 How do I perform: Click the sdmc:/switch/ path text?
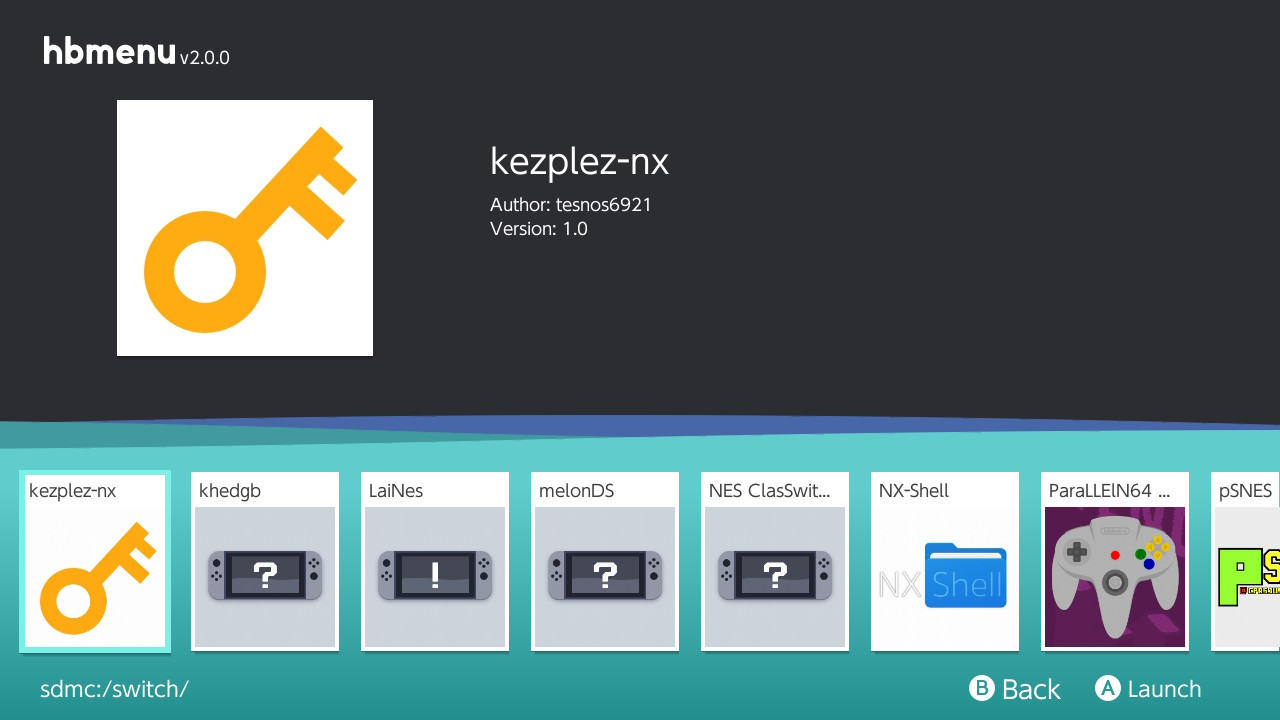(x=114, y=689)
